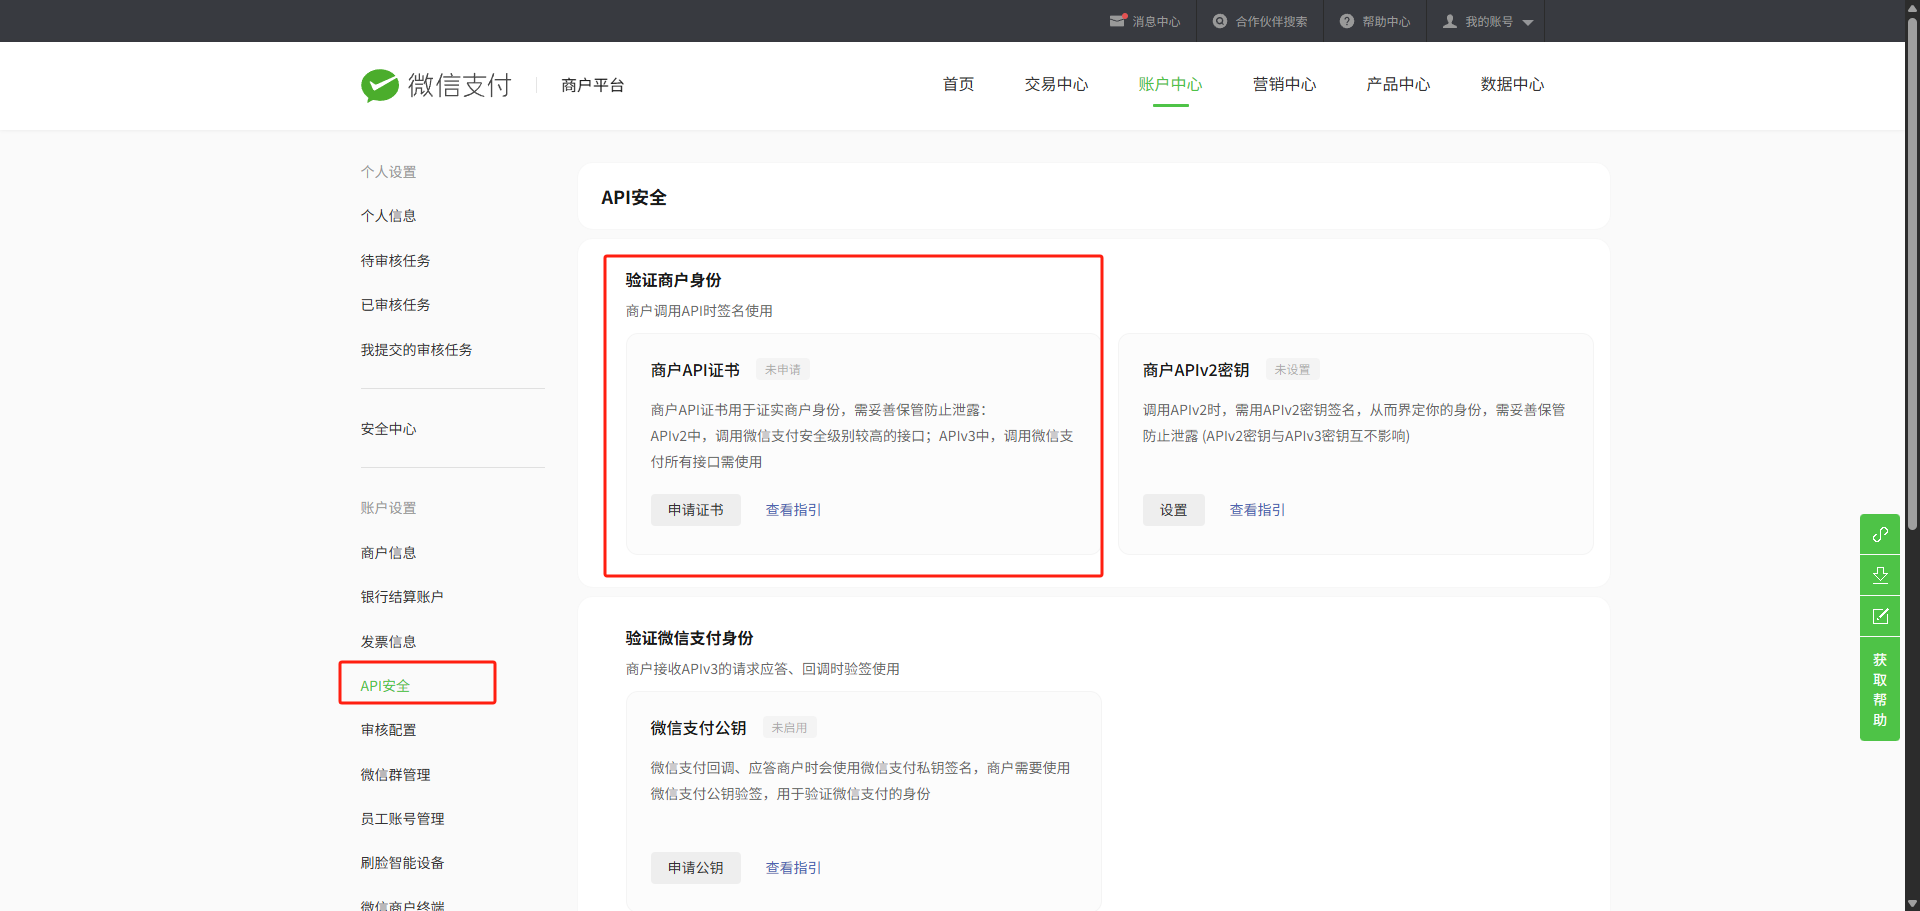
Task: Click the 获取帮助 floating button
Action: [x=1880, y=690]
